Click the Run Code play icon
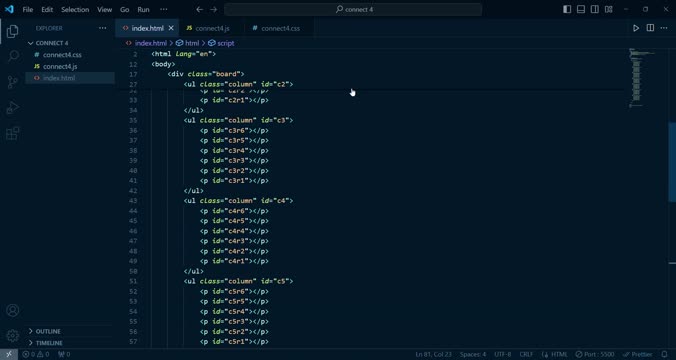Viewport: 676px width, 360px height. pos(636,28)
